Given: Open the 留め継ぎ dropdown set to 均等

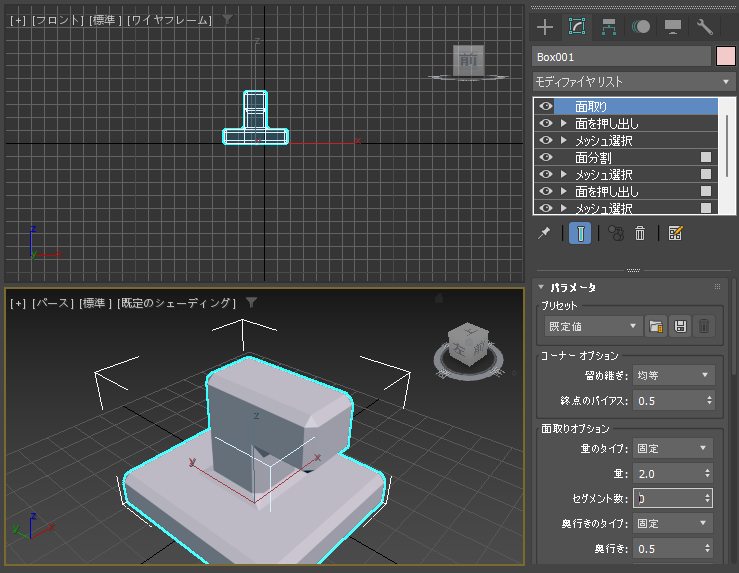Looking at the screenshot, I should click(x=673, y=376).
